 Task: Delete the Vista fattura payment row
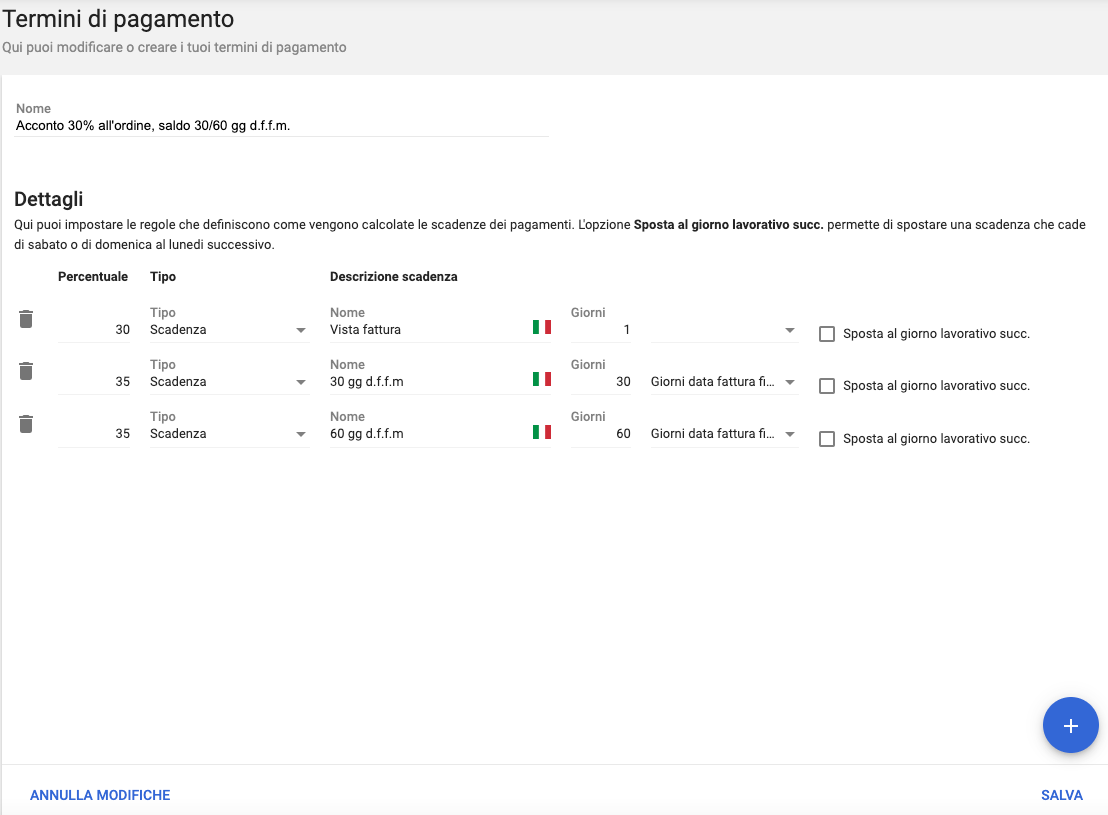26,320
